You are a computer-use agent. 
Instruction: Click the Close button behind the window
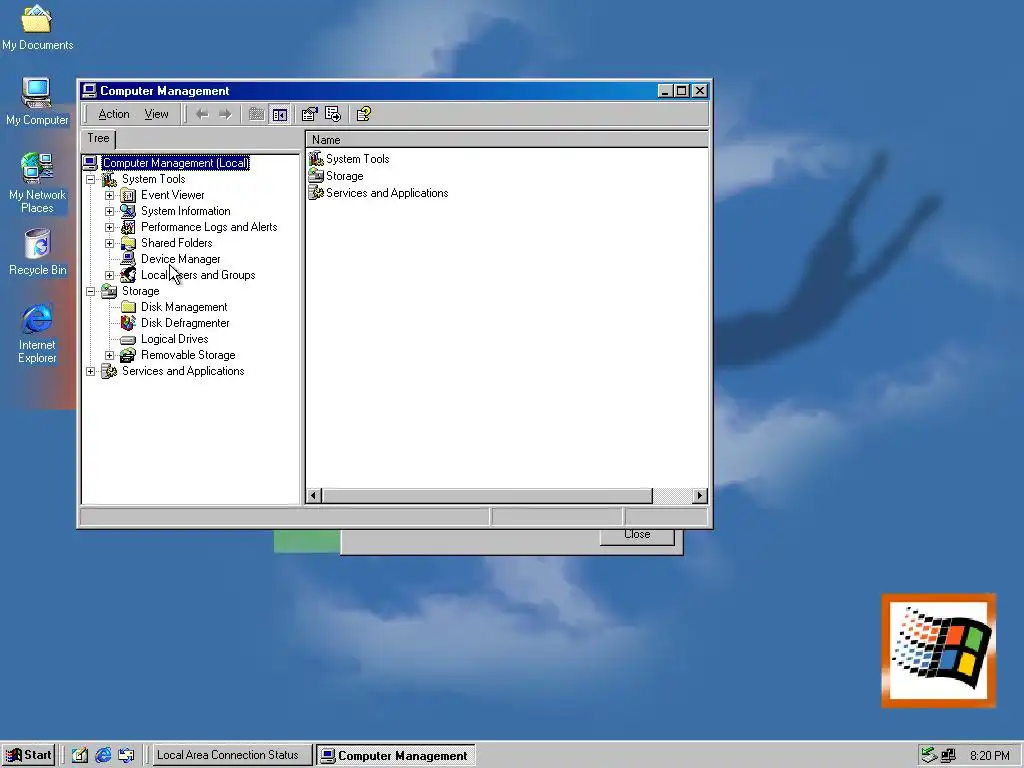(x=637, y=536)
